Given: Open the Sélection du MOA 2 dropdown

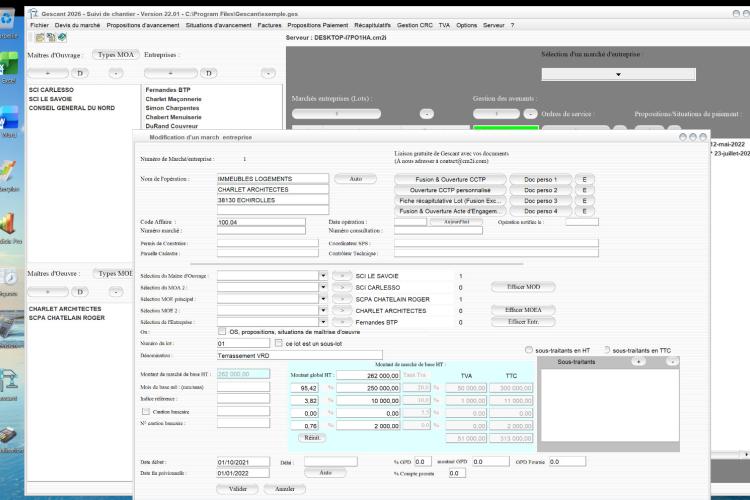Looking at the screenshot, I should coord(323,287).
